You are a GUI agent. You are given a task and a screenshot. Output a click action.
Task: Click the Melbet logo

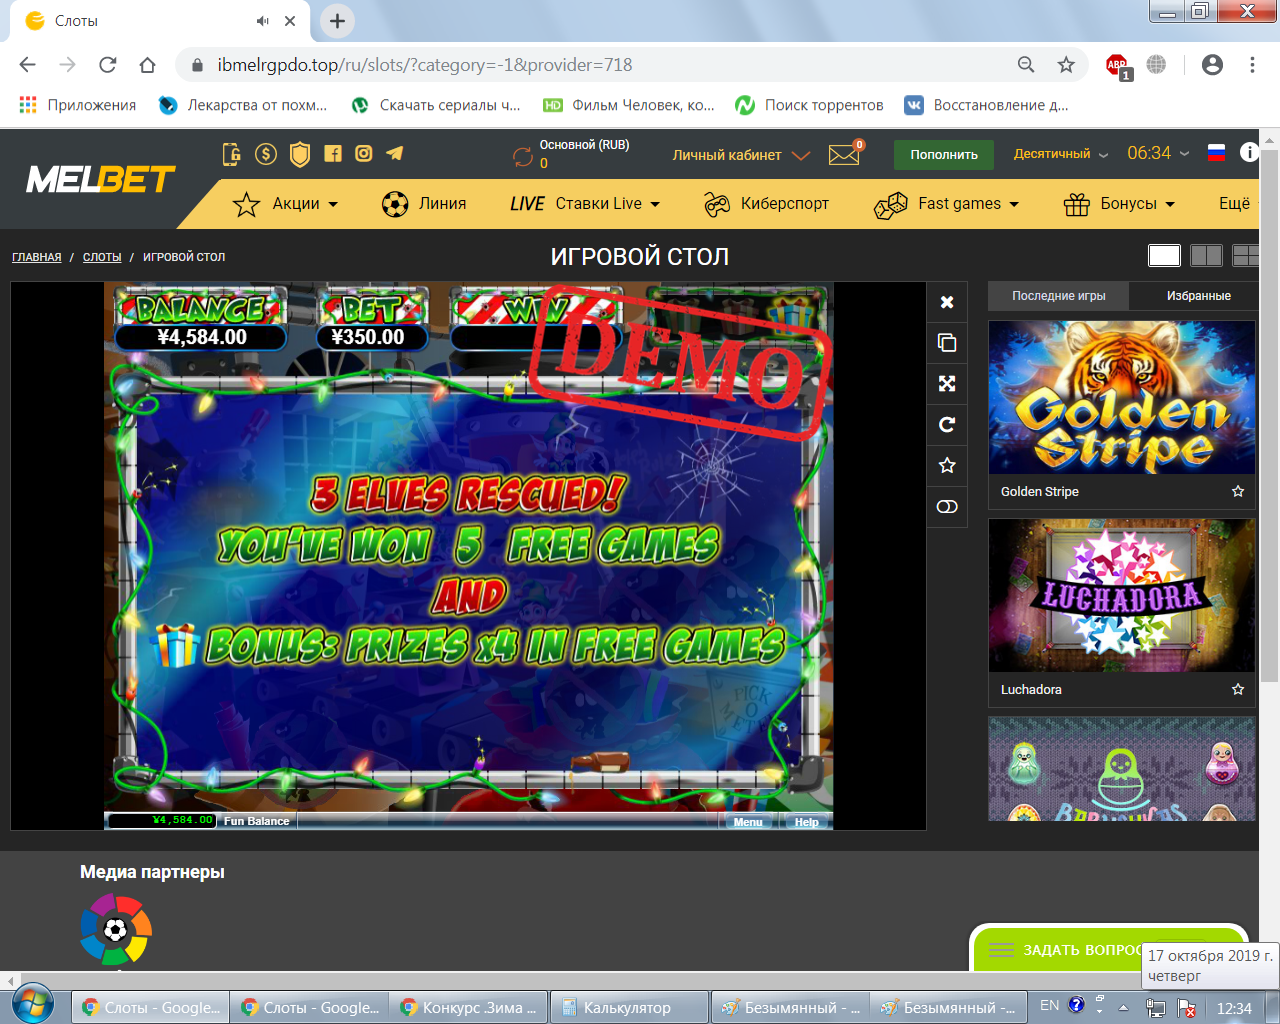click(x=100, y=180)
